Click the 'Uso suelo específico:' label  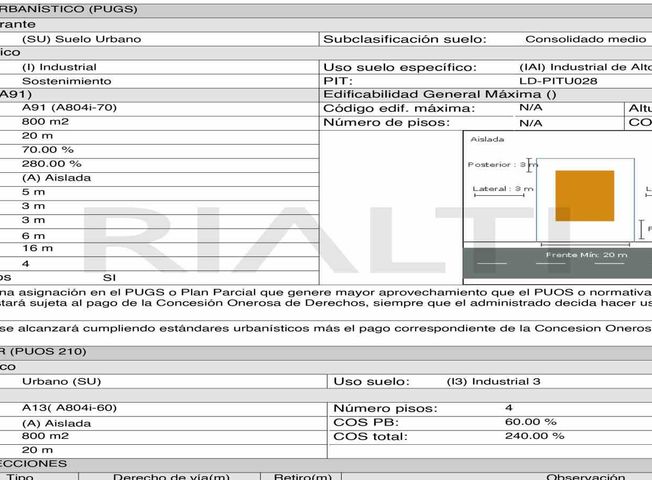(x=400, y=67)
